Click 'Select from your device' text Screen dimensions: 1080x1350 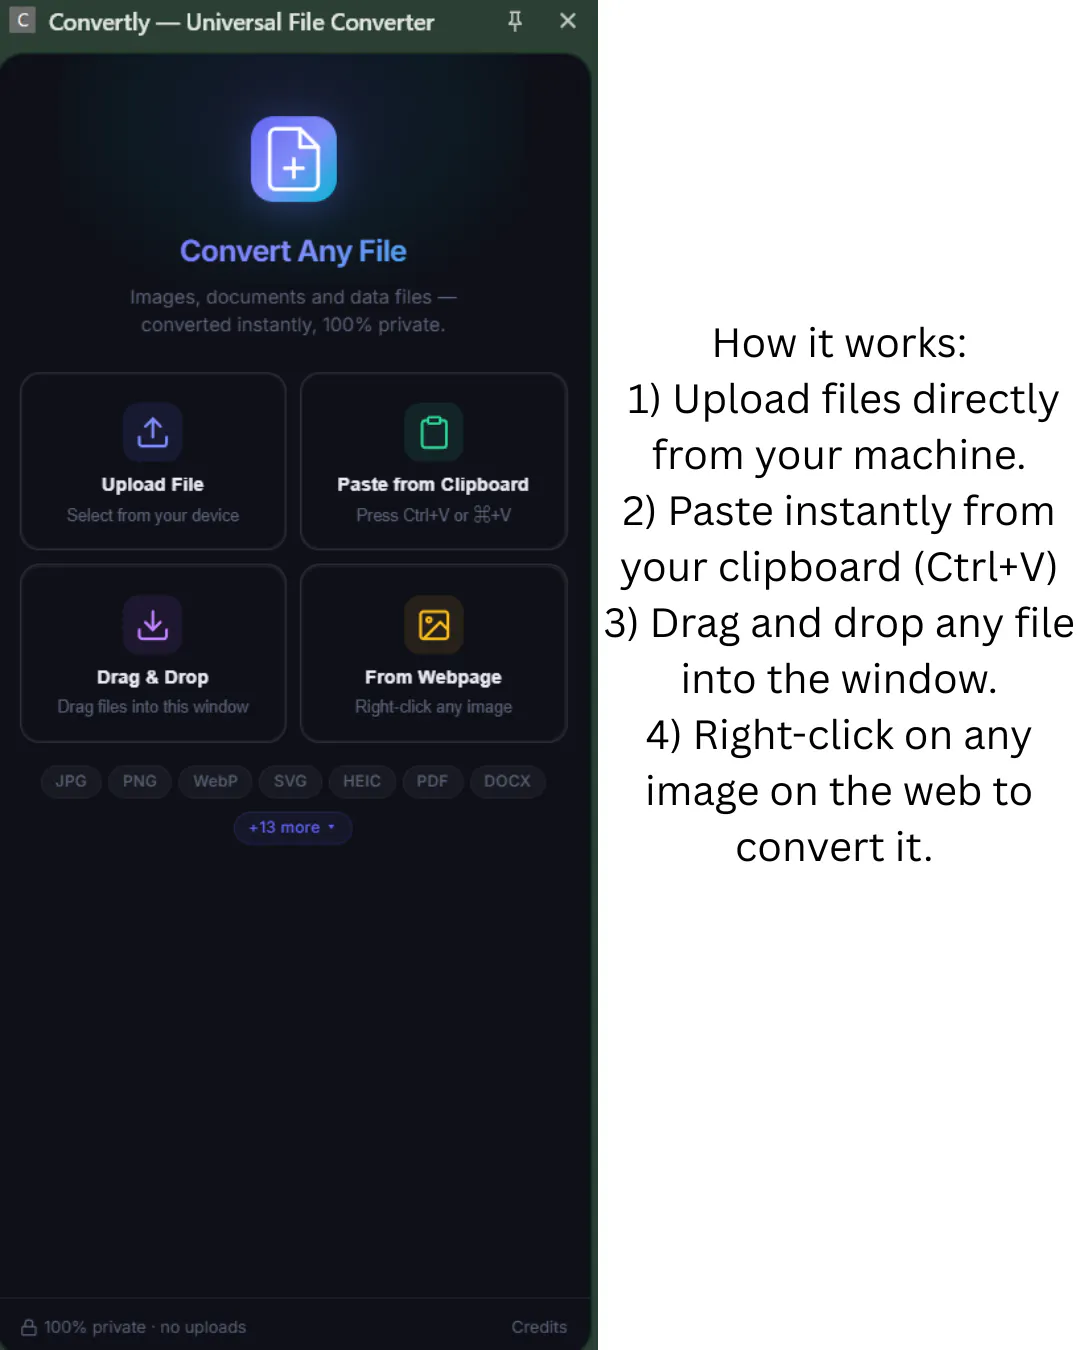click(153, 515)
